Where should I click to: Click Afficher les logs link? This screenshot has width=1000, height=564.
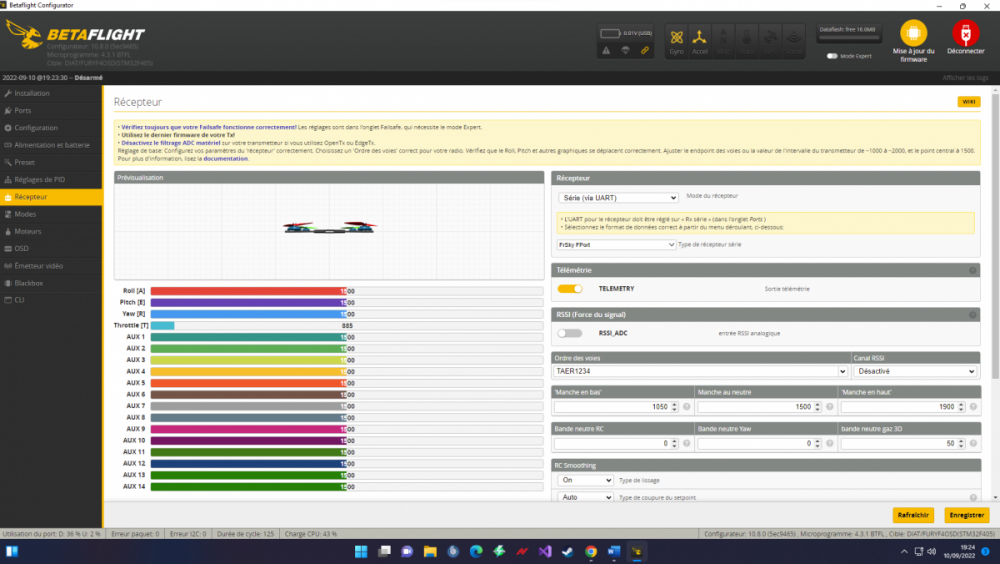(965, 78)
